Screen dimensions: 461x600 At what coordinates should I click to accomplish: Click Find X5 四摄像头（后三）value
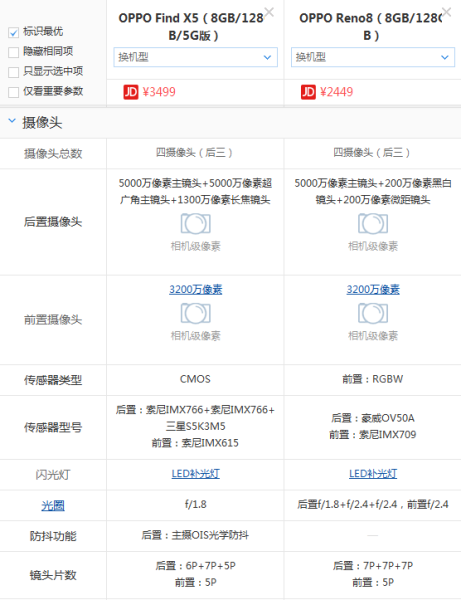194,153
